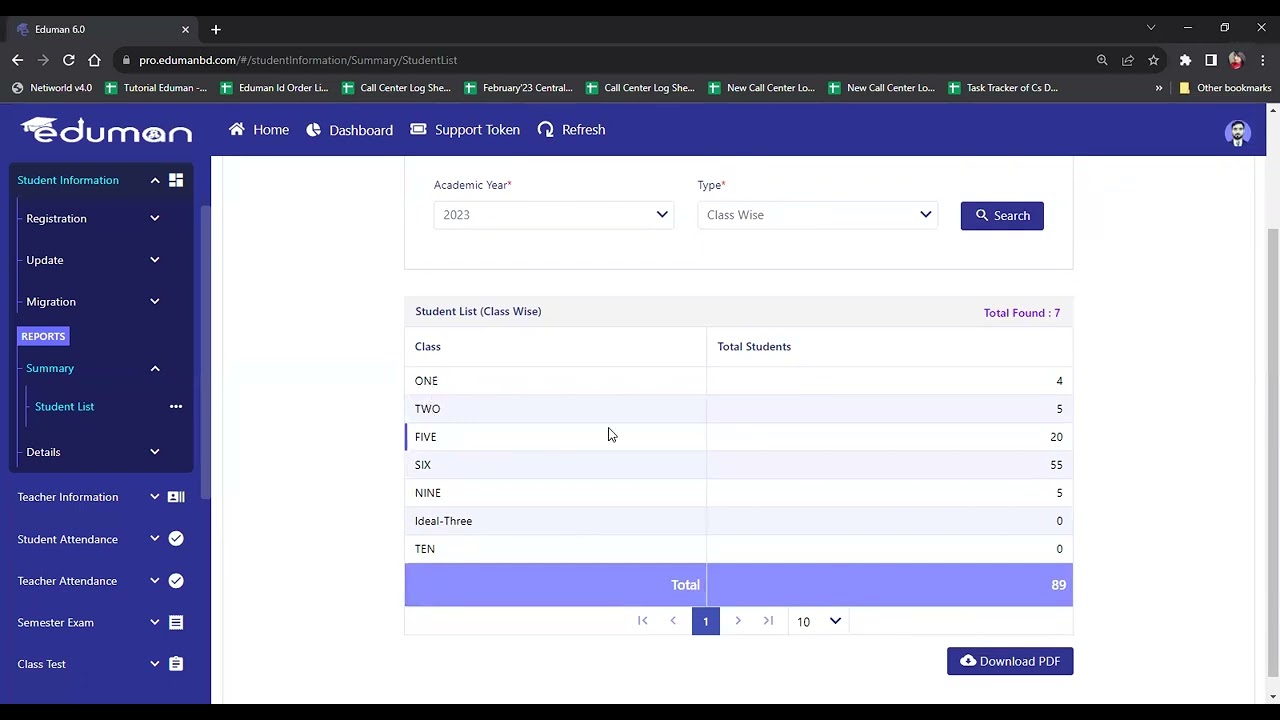This screenshot has height=720, width=1280.
Task: Open the Eduman Id Order Li... bookmark
Action: click(274, 88)
